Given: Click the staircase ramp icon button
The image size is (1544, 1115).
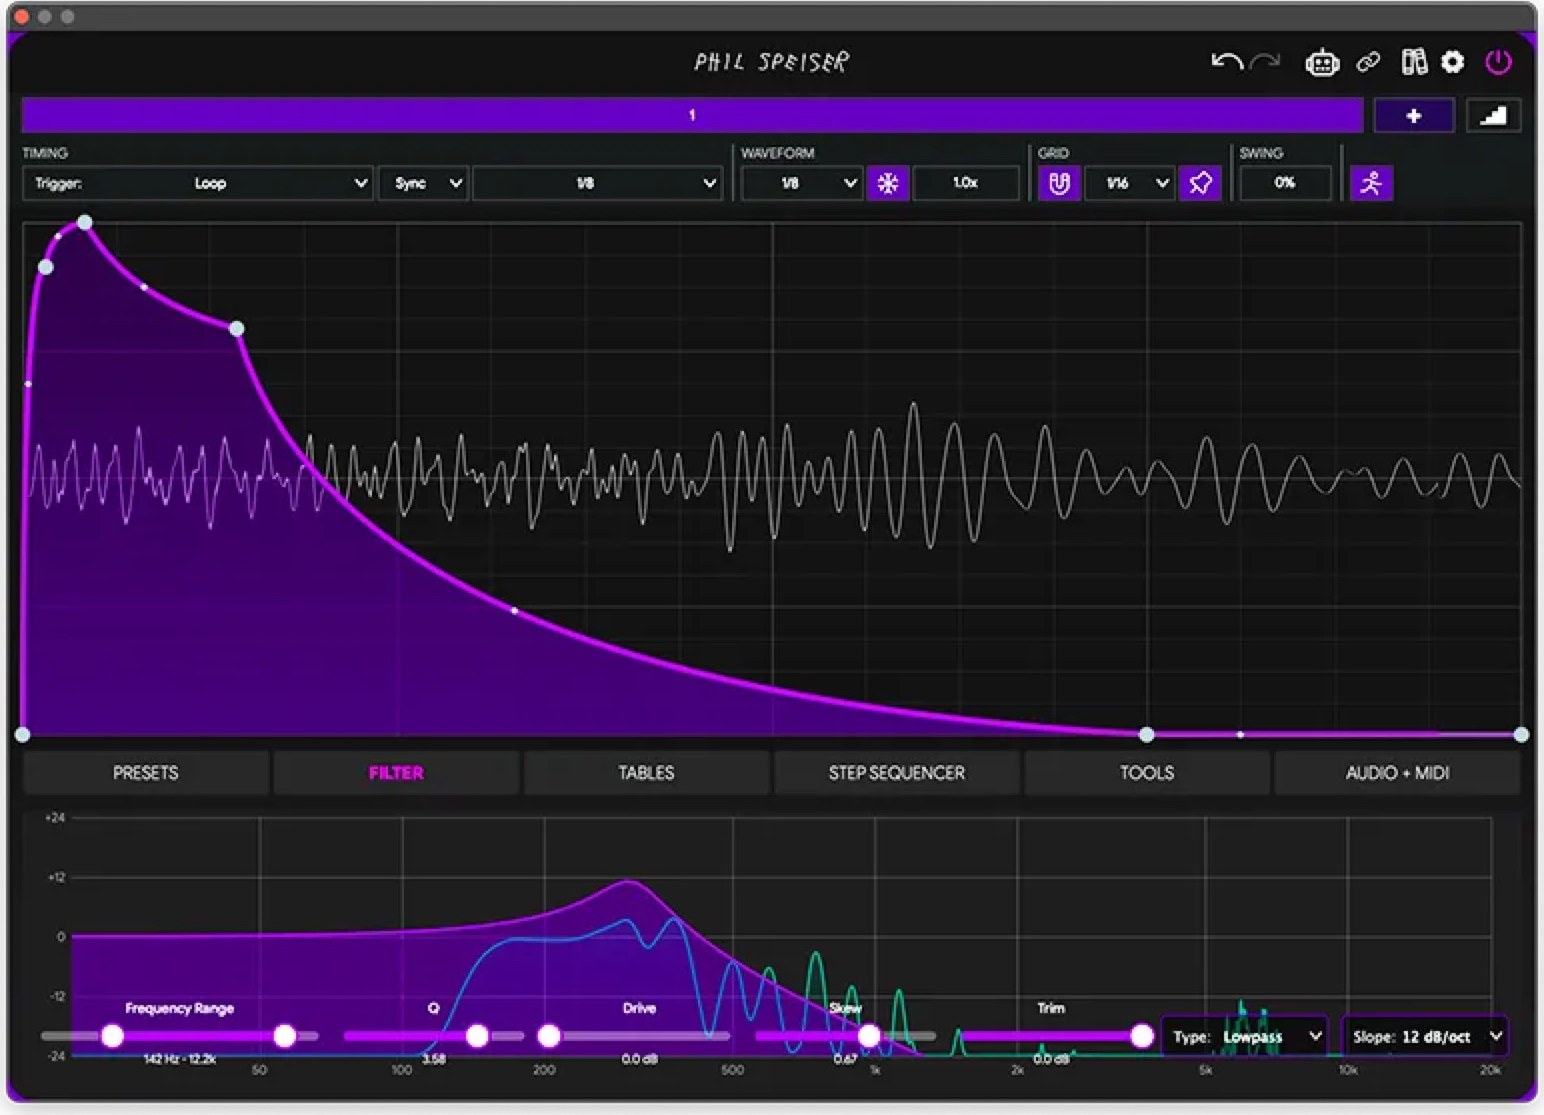Looking at the screenshot, I should coord(1493,116).
